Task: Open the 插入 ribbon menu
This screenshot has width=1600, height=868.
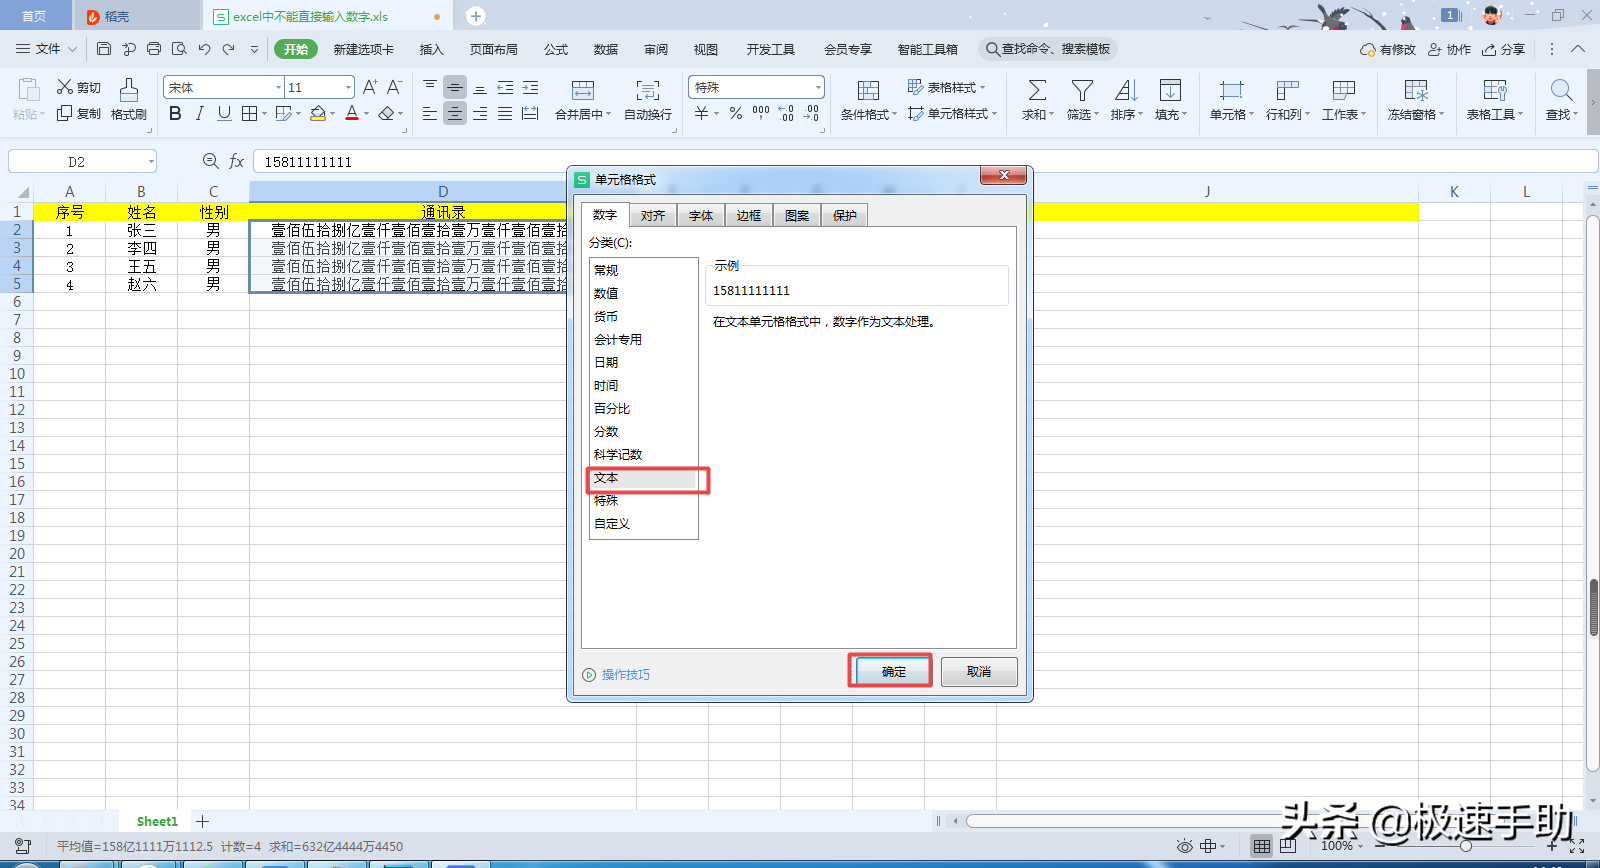Action: [x=431, y=49]
